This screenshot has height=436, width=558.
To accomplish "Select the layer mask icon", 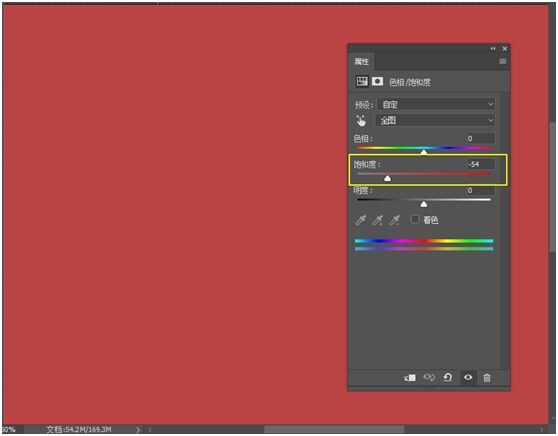I will click(x=377, y=82).
